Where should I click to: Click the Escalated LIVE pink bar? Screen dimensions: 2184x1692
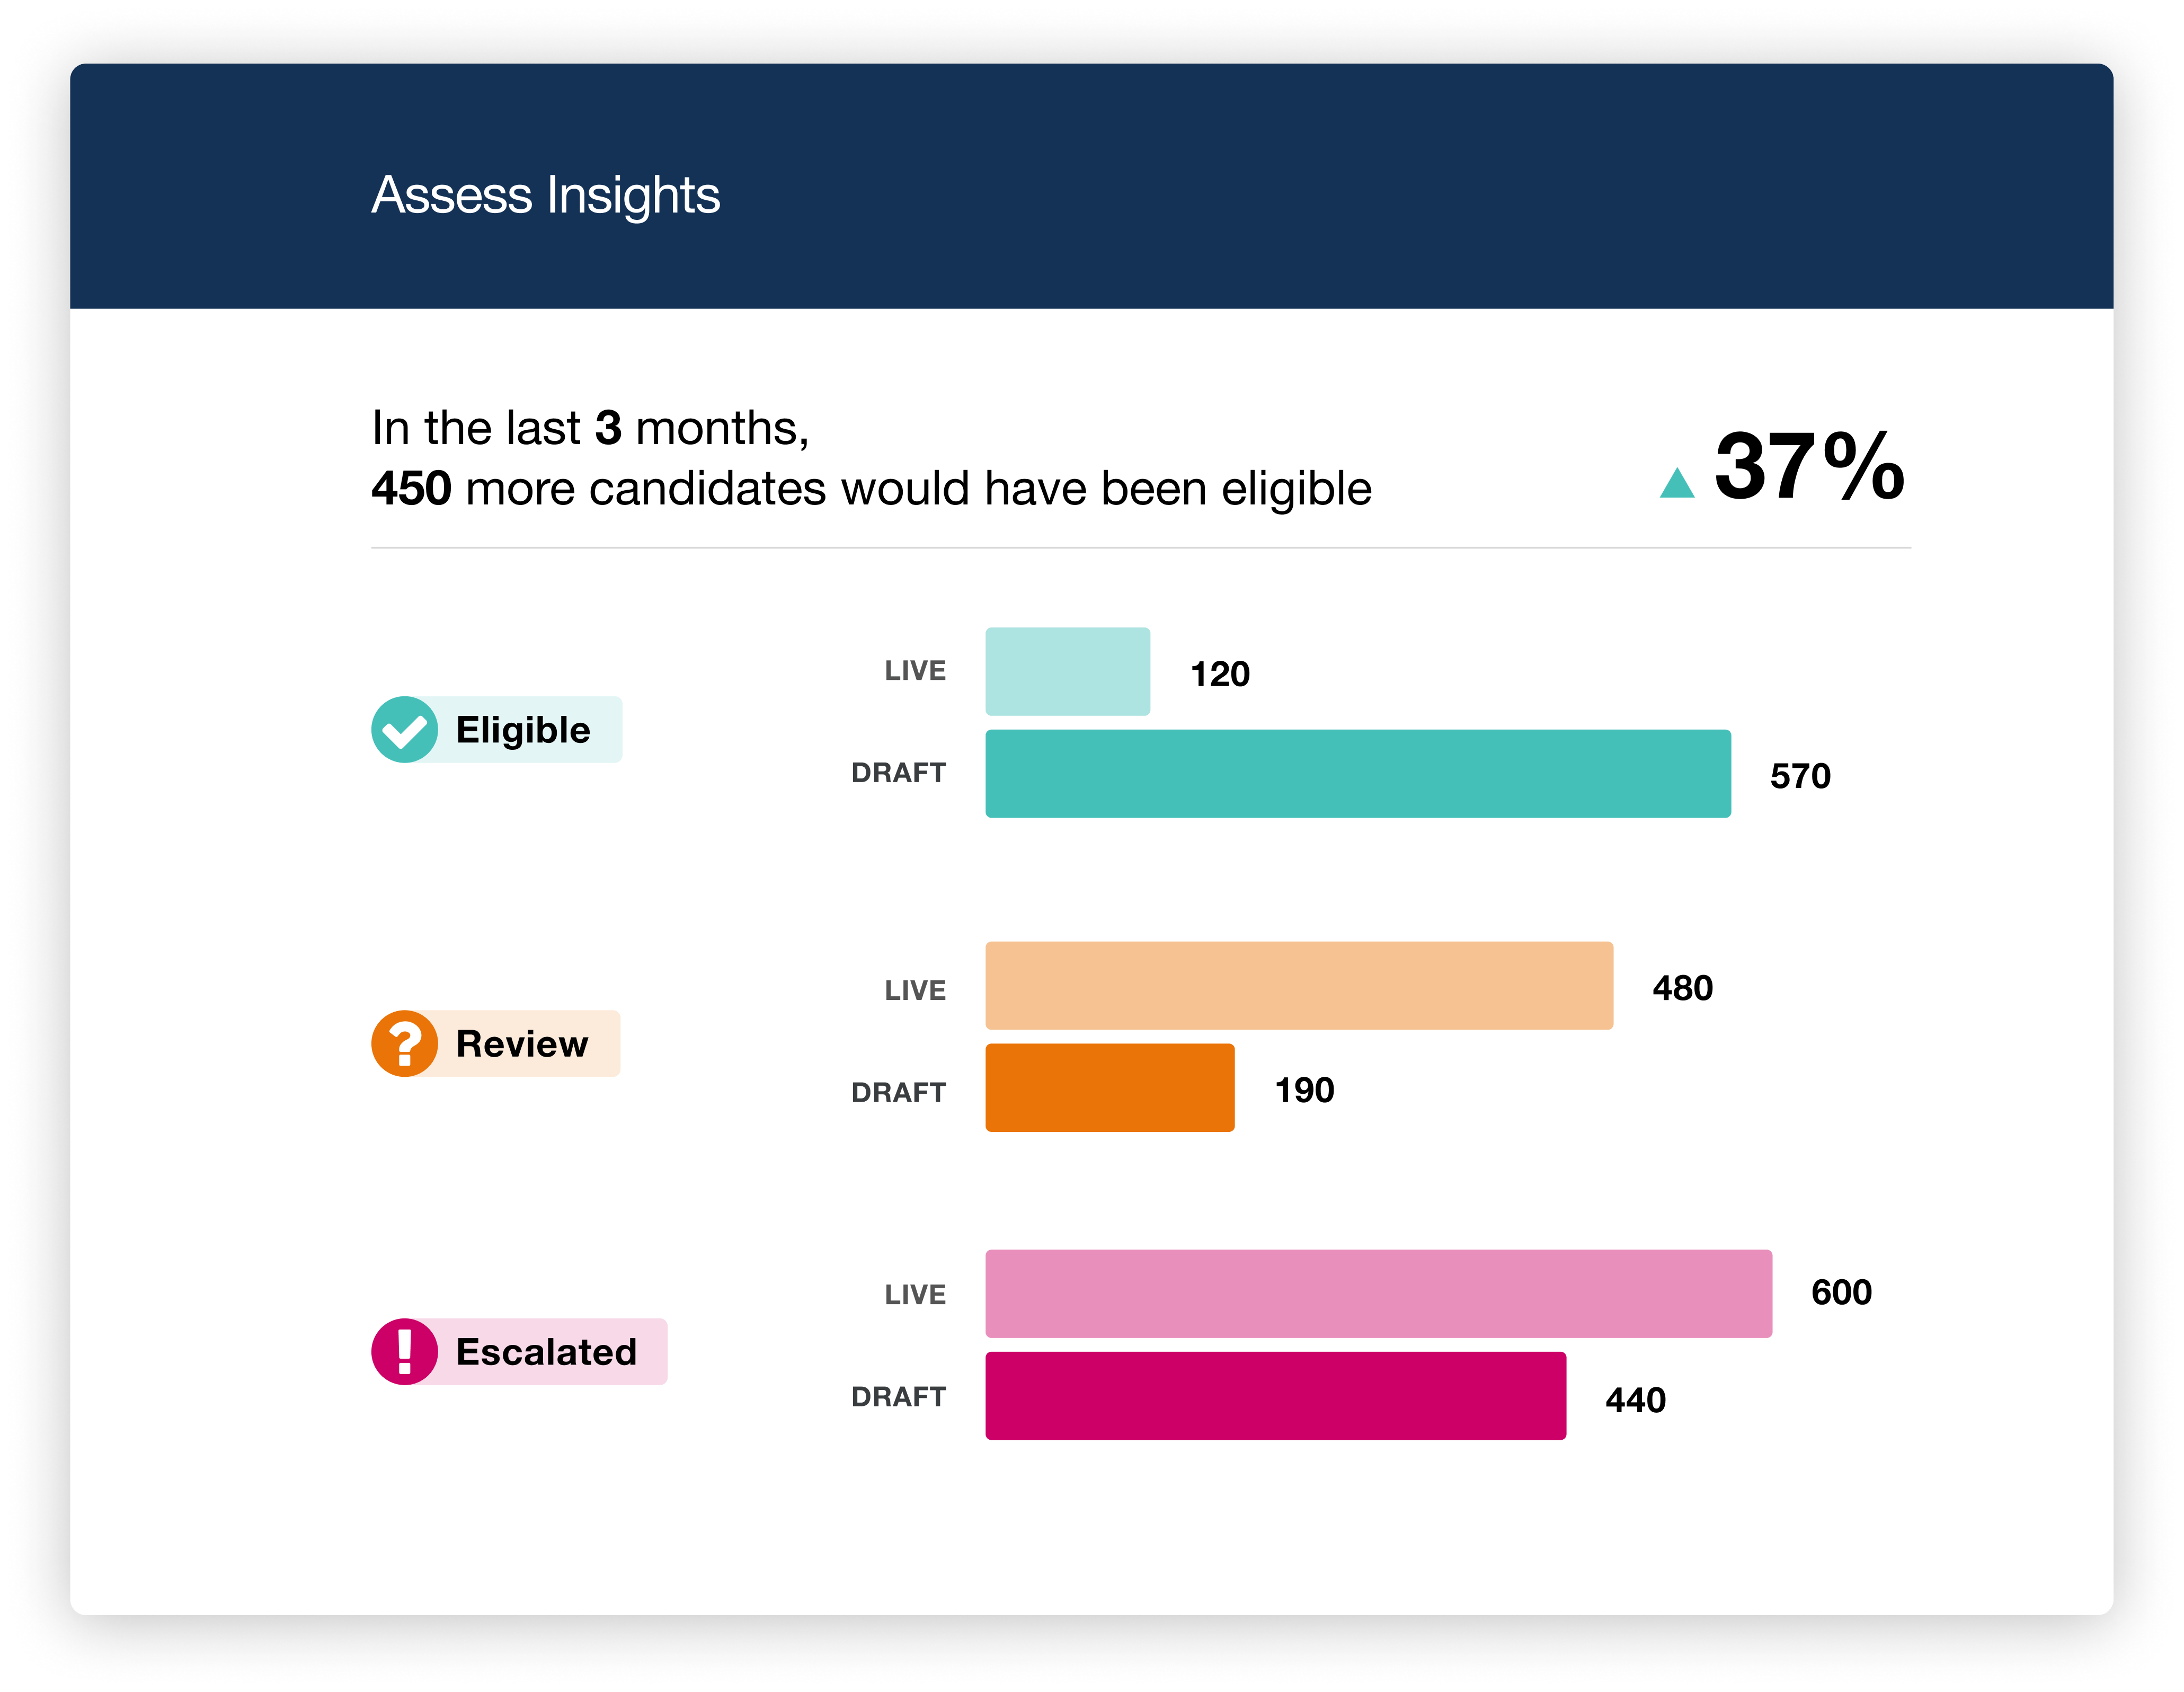(x=1378, y=1294)
